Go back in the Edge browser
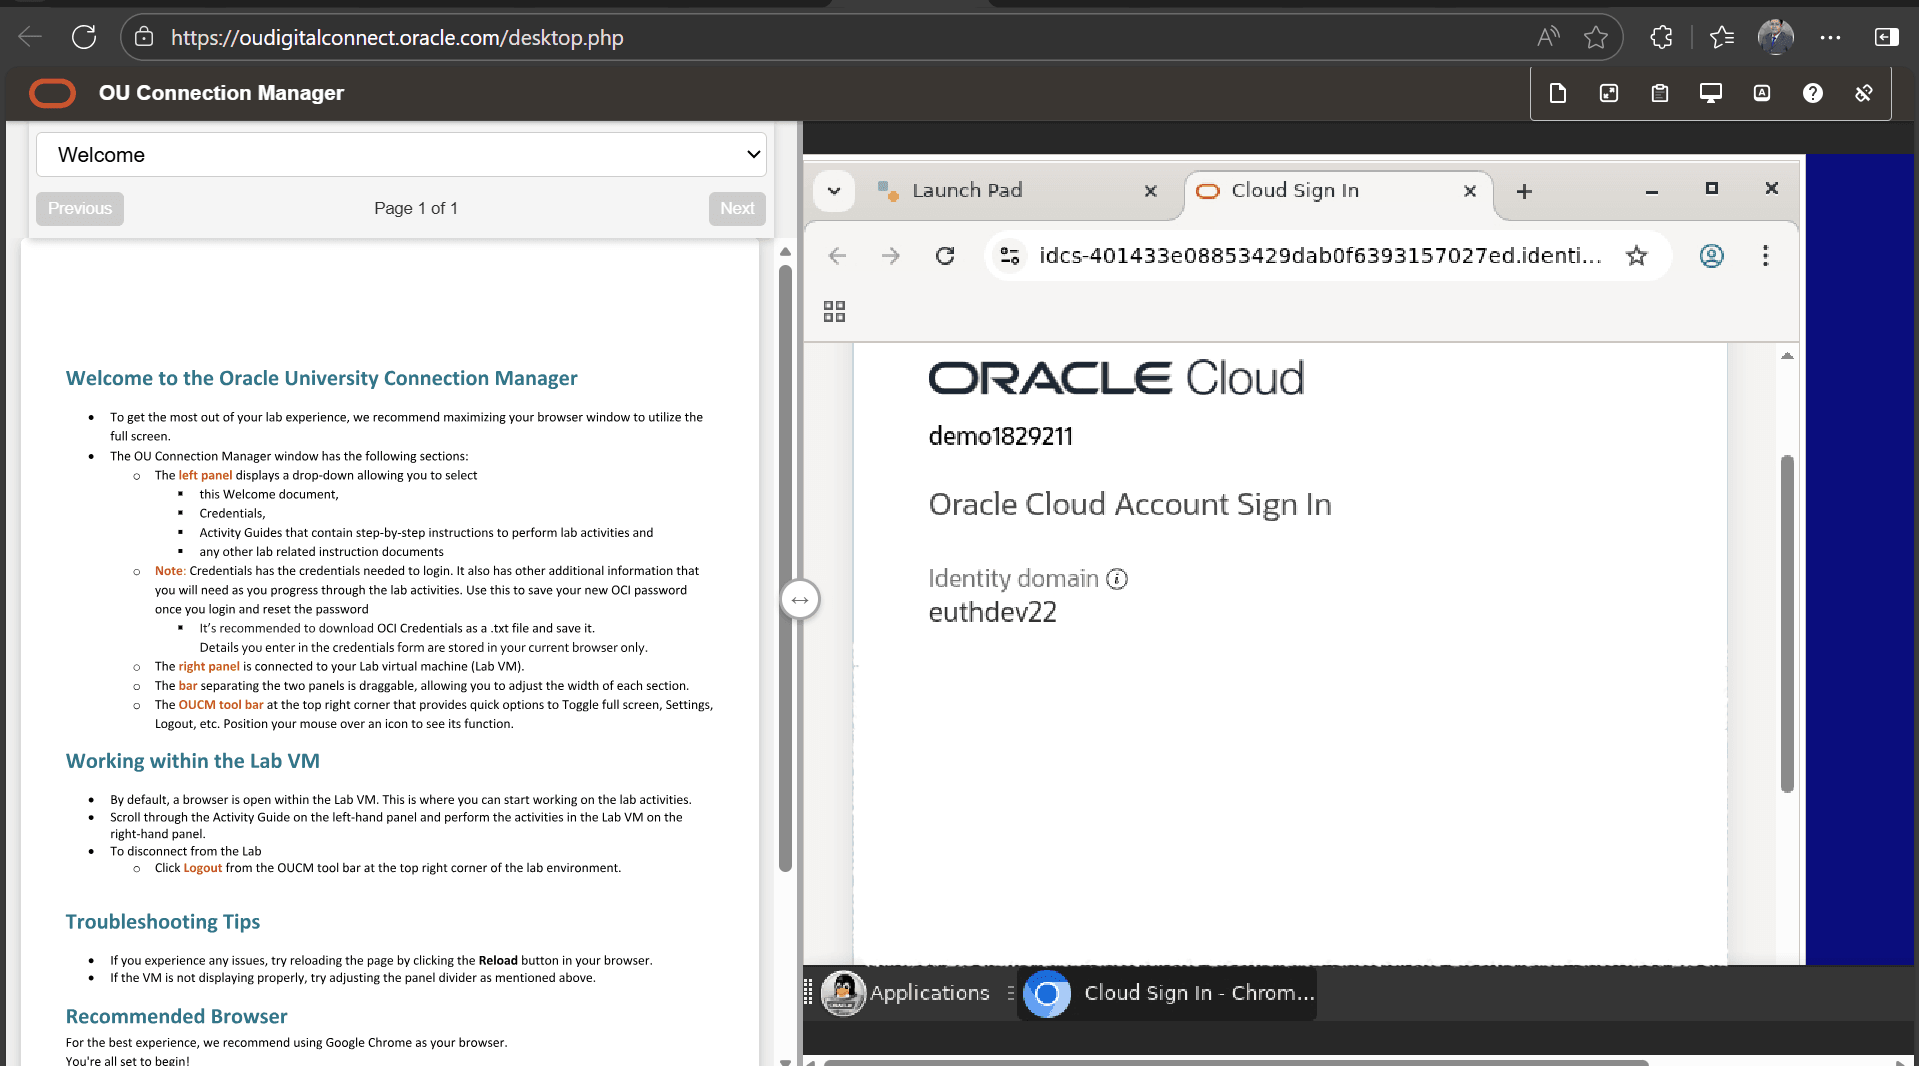The height and width of the screenshot is (1066, 1919). pos(30,37)
